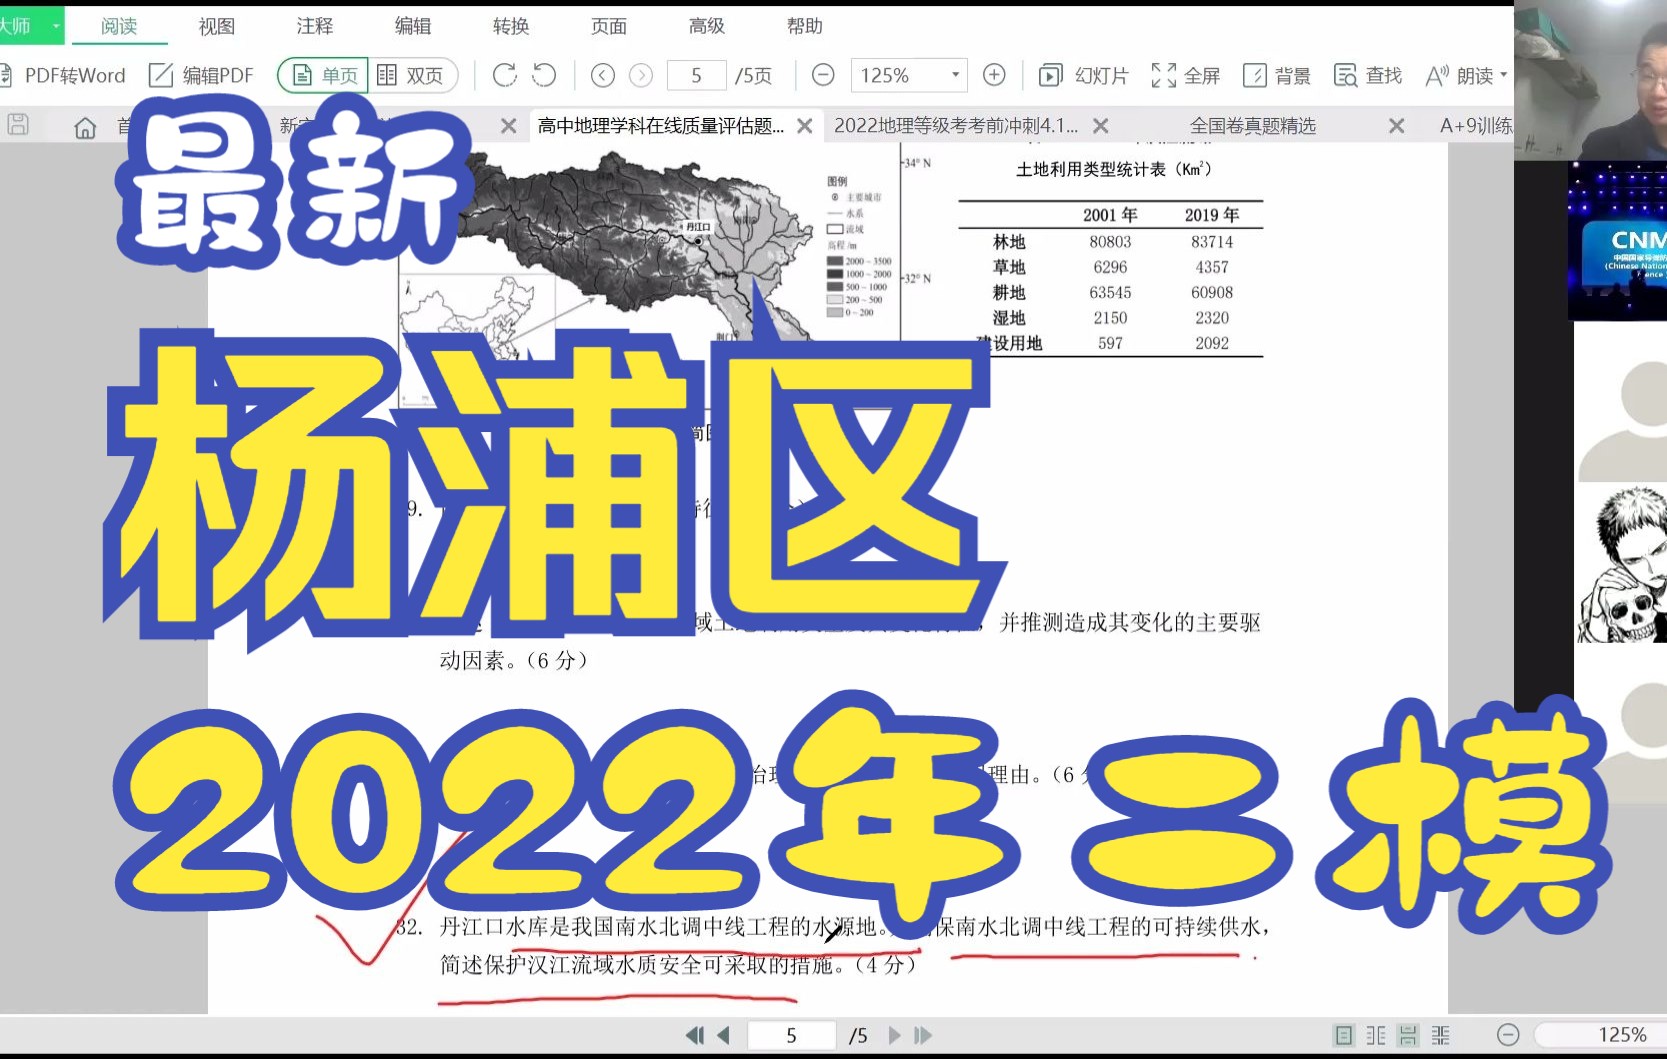Expand the 朗读 dropdown arrow
This screenshot has width=1667, height=1059.
(1503, 75)
